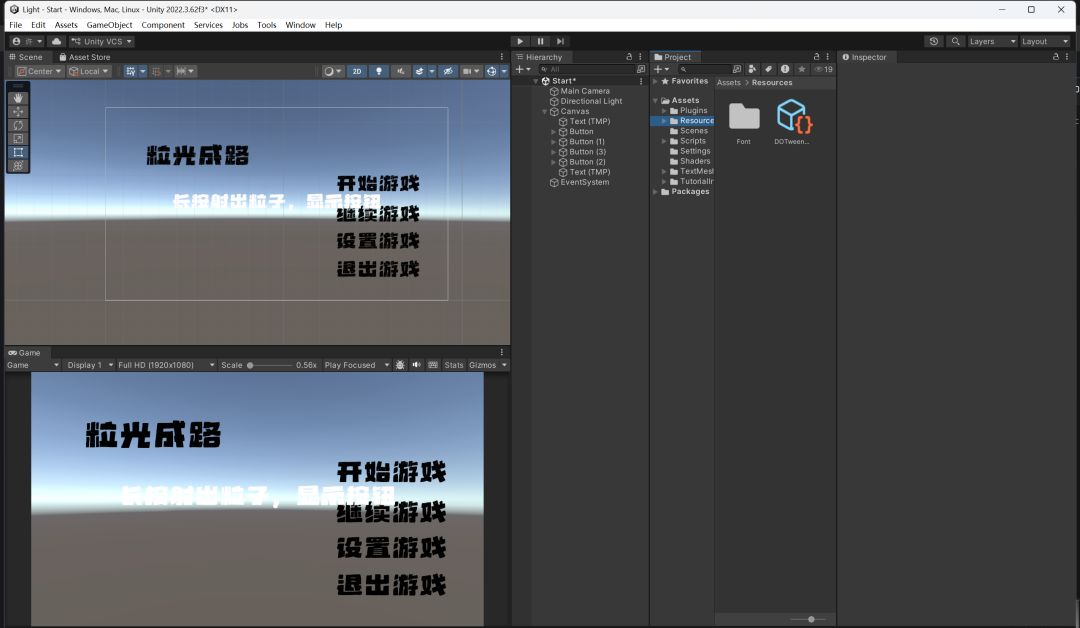Search project by label icon

tap(769, 69)
